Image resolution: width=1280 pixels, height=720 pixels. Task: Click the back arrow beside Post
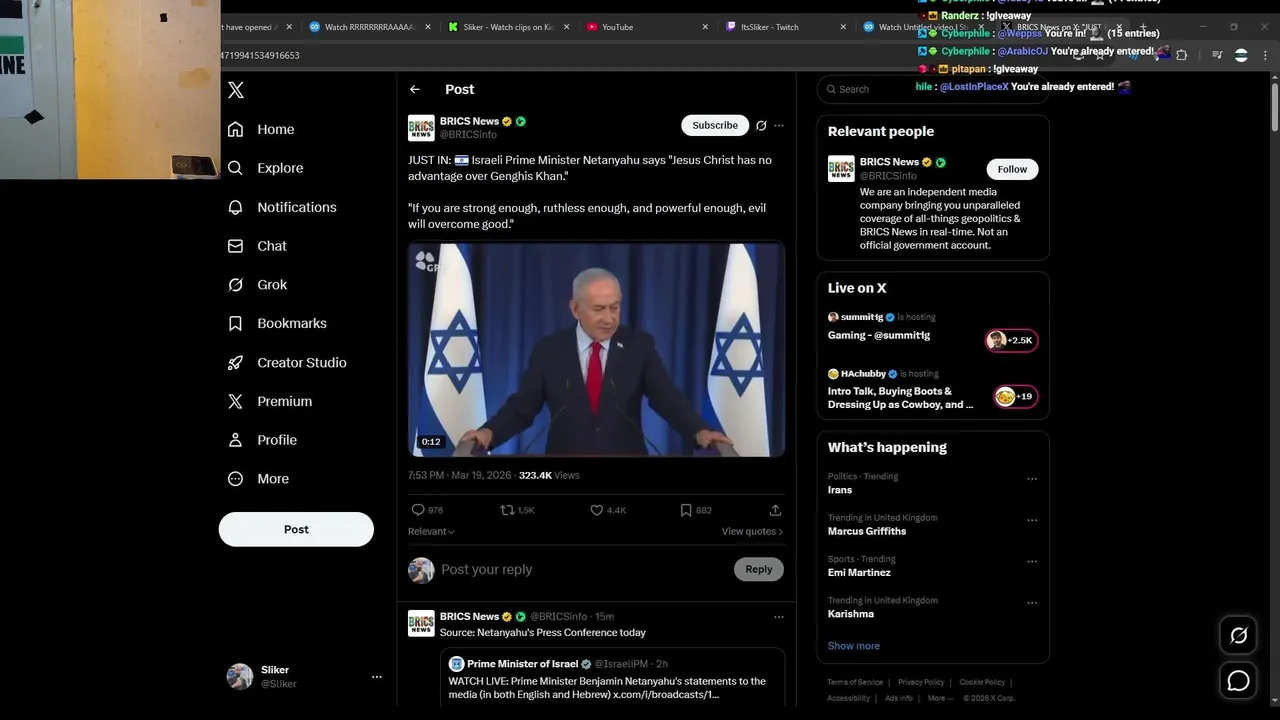tap(415, 89)
